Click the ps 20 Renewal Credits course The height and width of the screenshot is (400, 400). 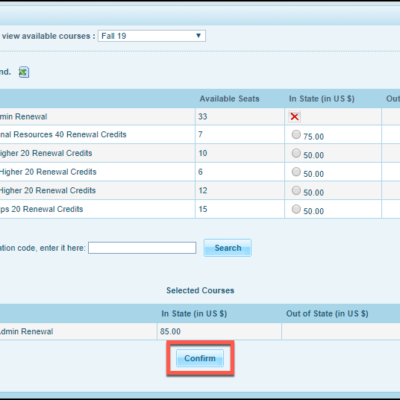pos(41,209)
